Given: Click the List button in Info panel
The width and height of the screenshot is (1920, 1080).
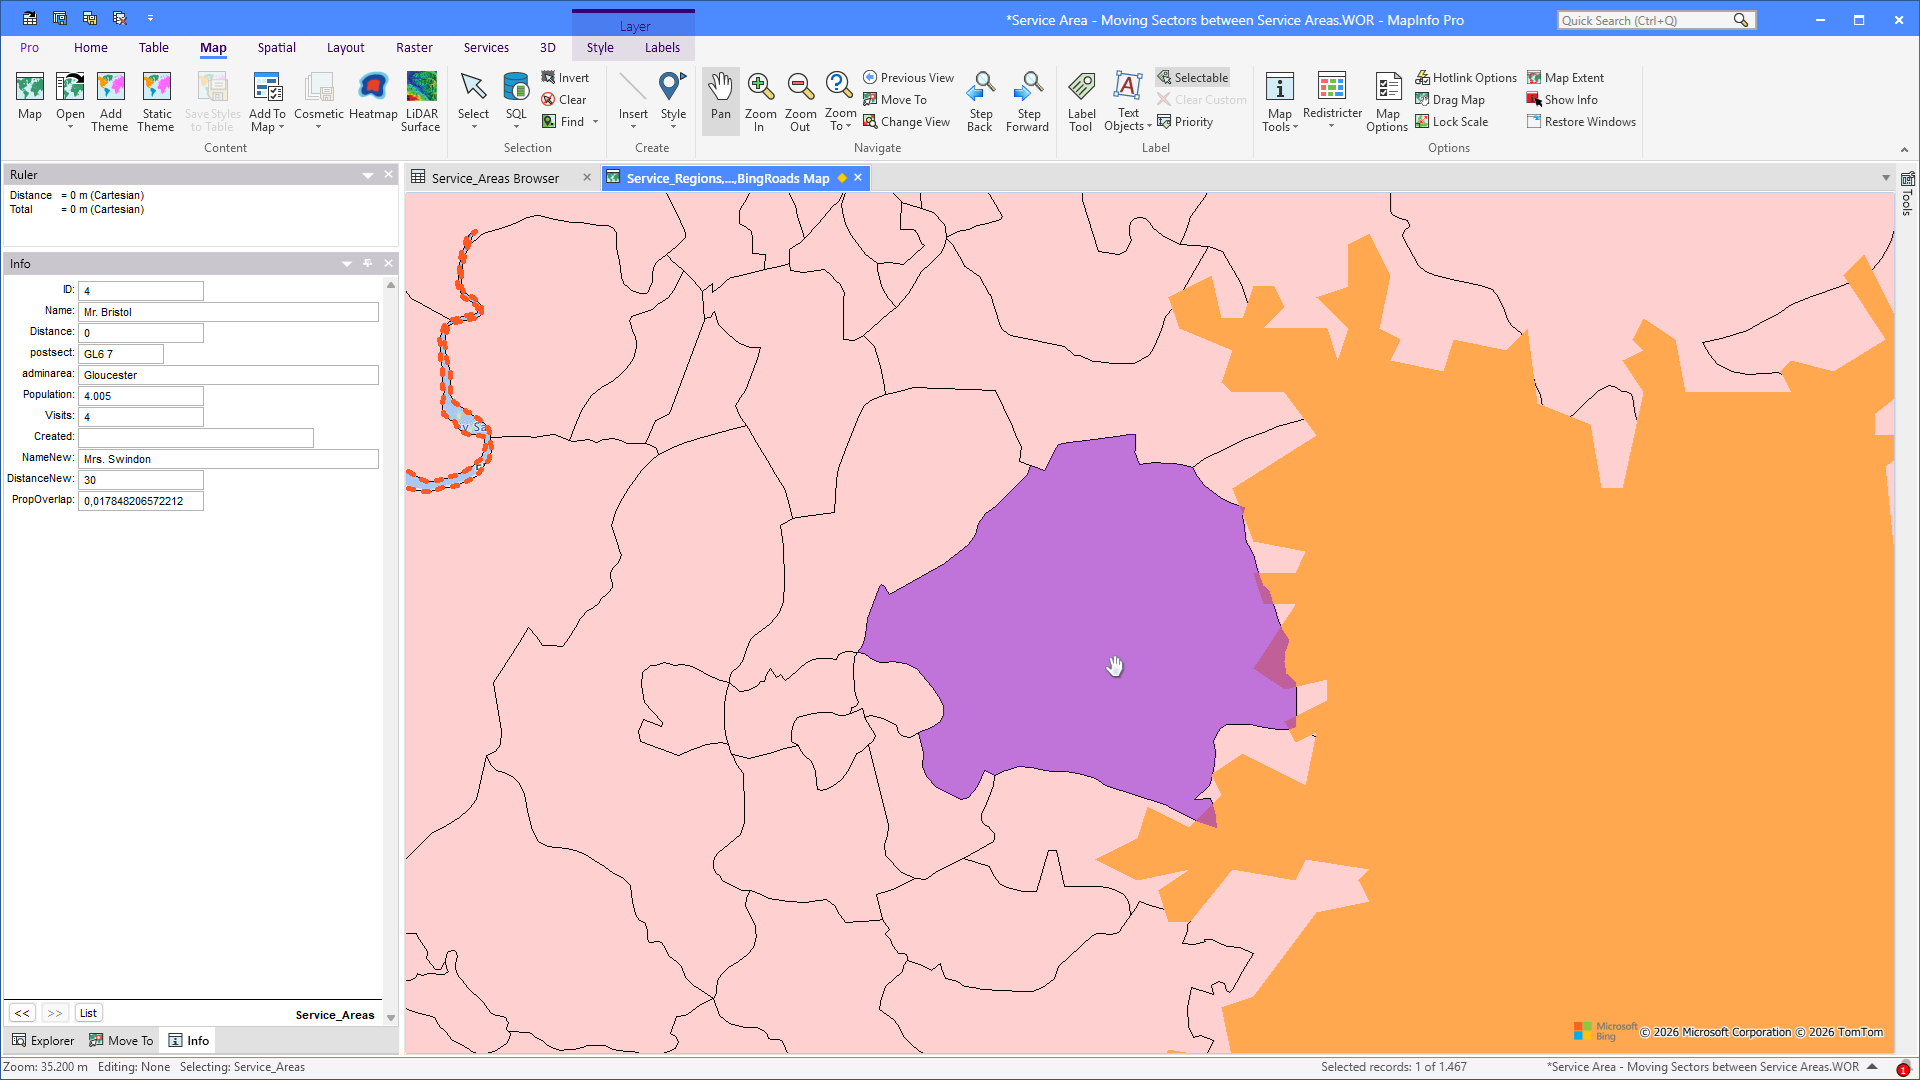Looking at the screenshot, I should click(x=88, y=1013).
